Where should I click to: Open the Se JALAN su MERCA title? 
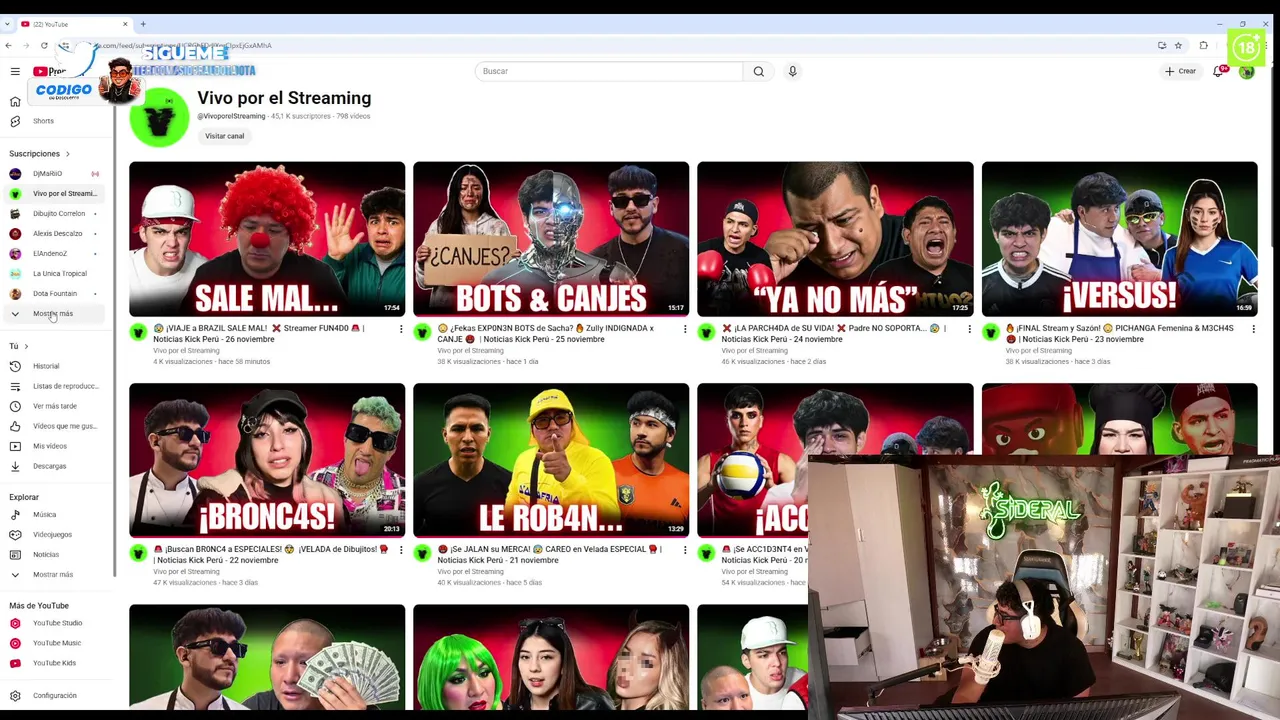point(549,555)
